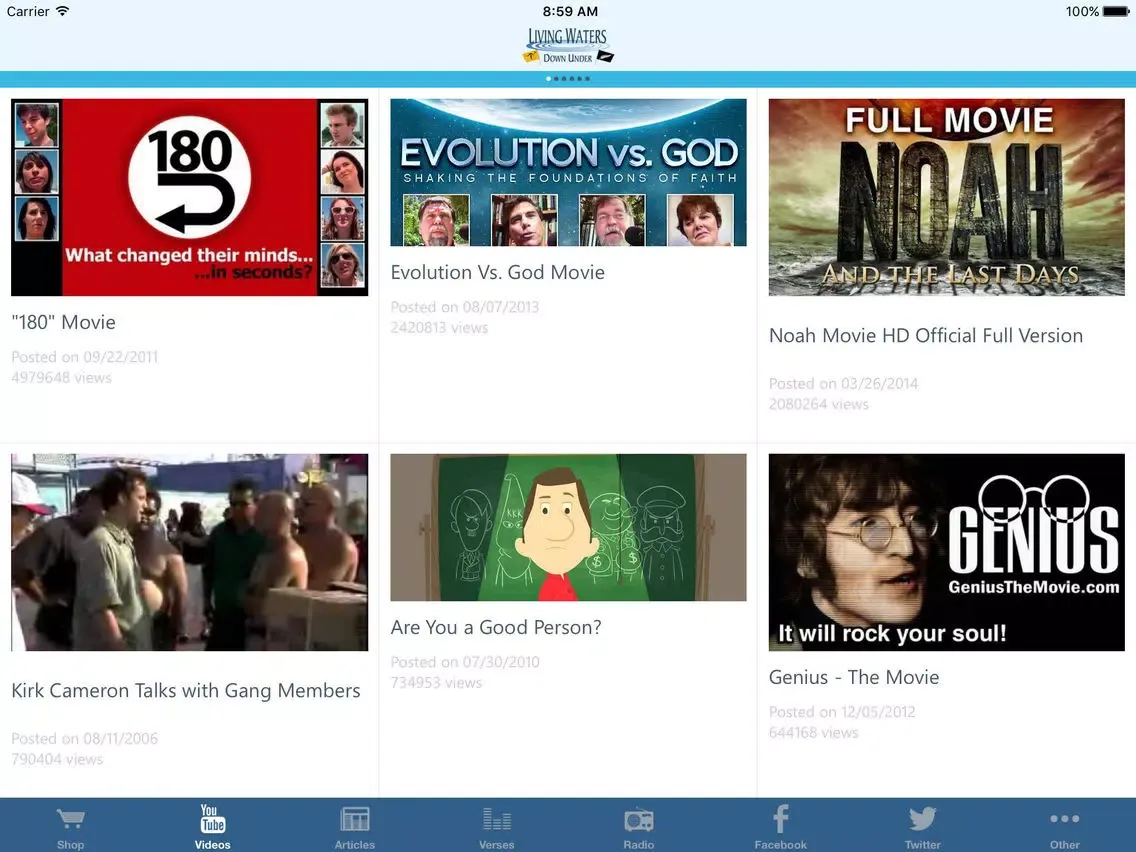
Task: Click the "2080264 views" count
Action: coord(819,404)
